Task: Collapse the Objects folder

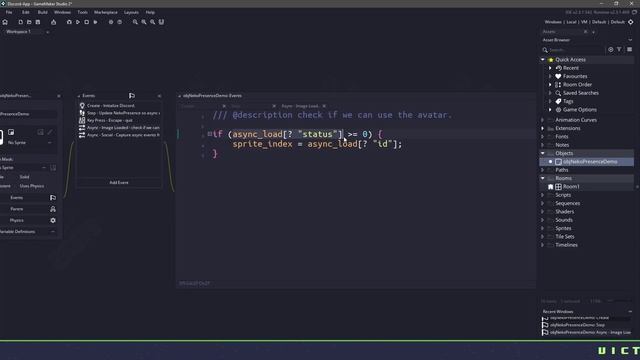Action: [543, 153]
